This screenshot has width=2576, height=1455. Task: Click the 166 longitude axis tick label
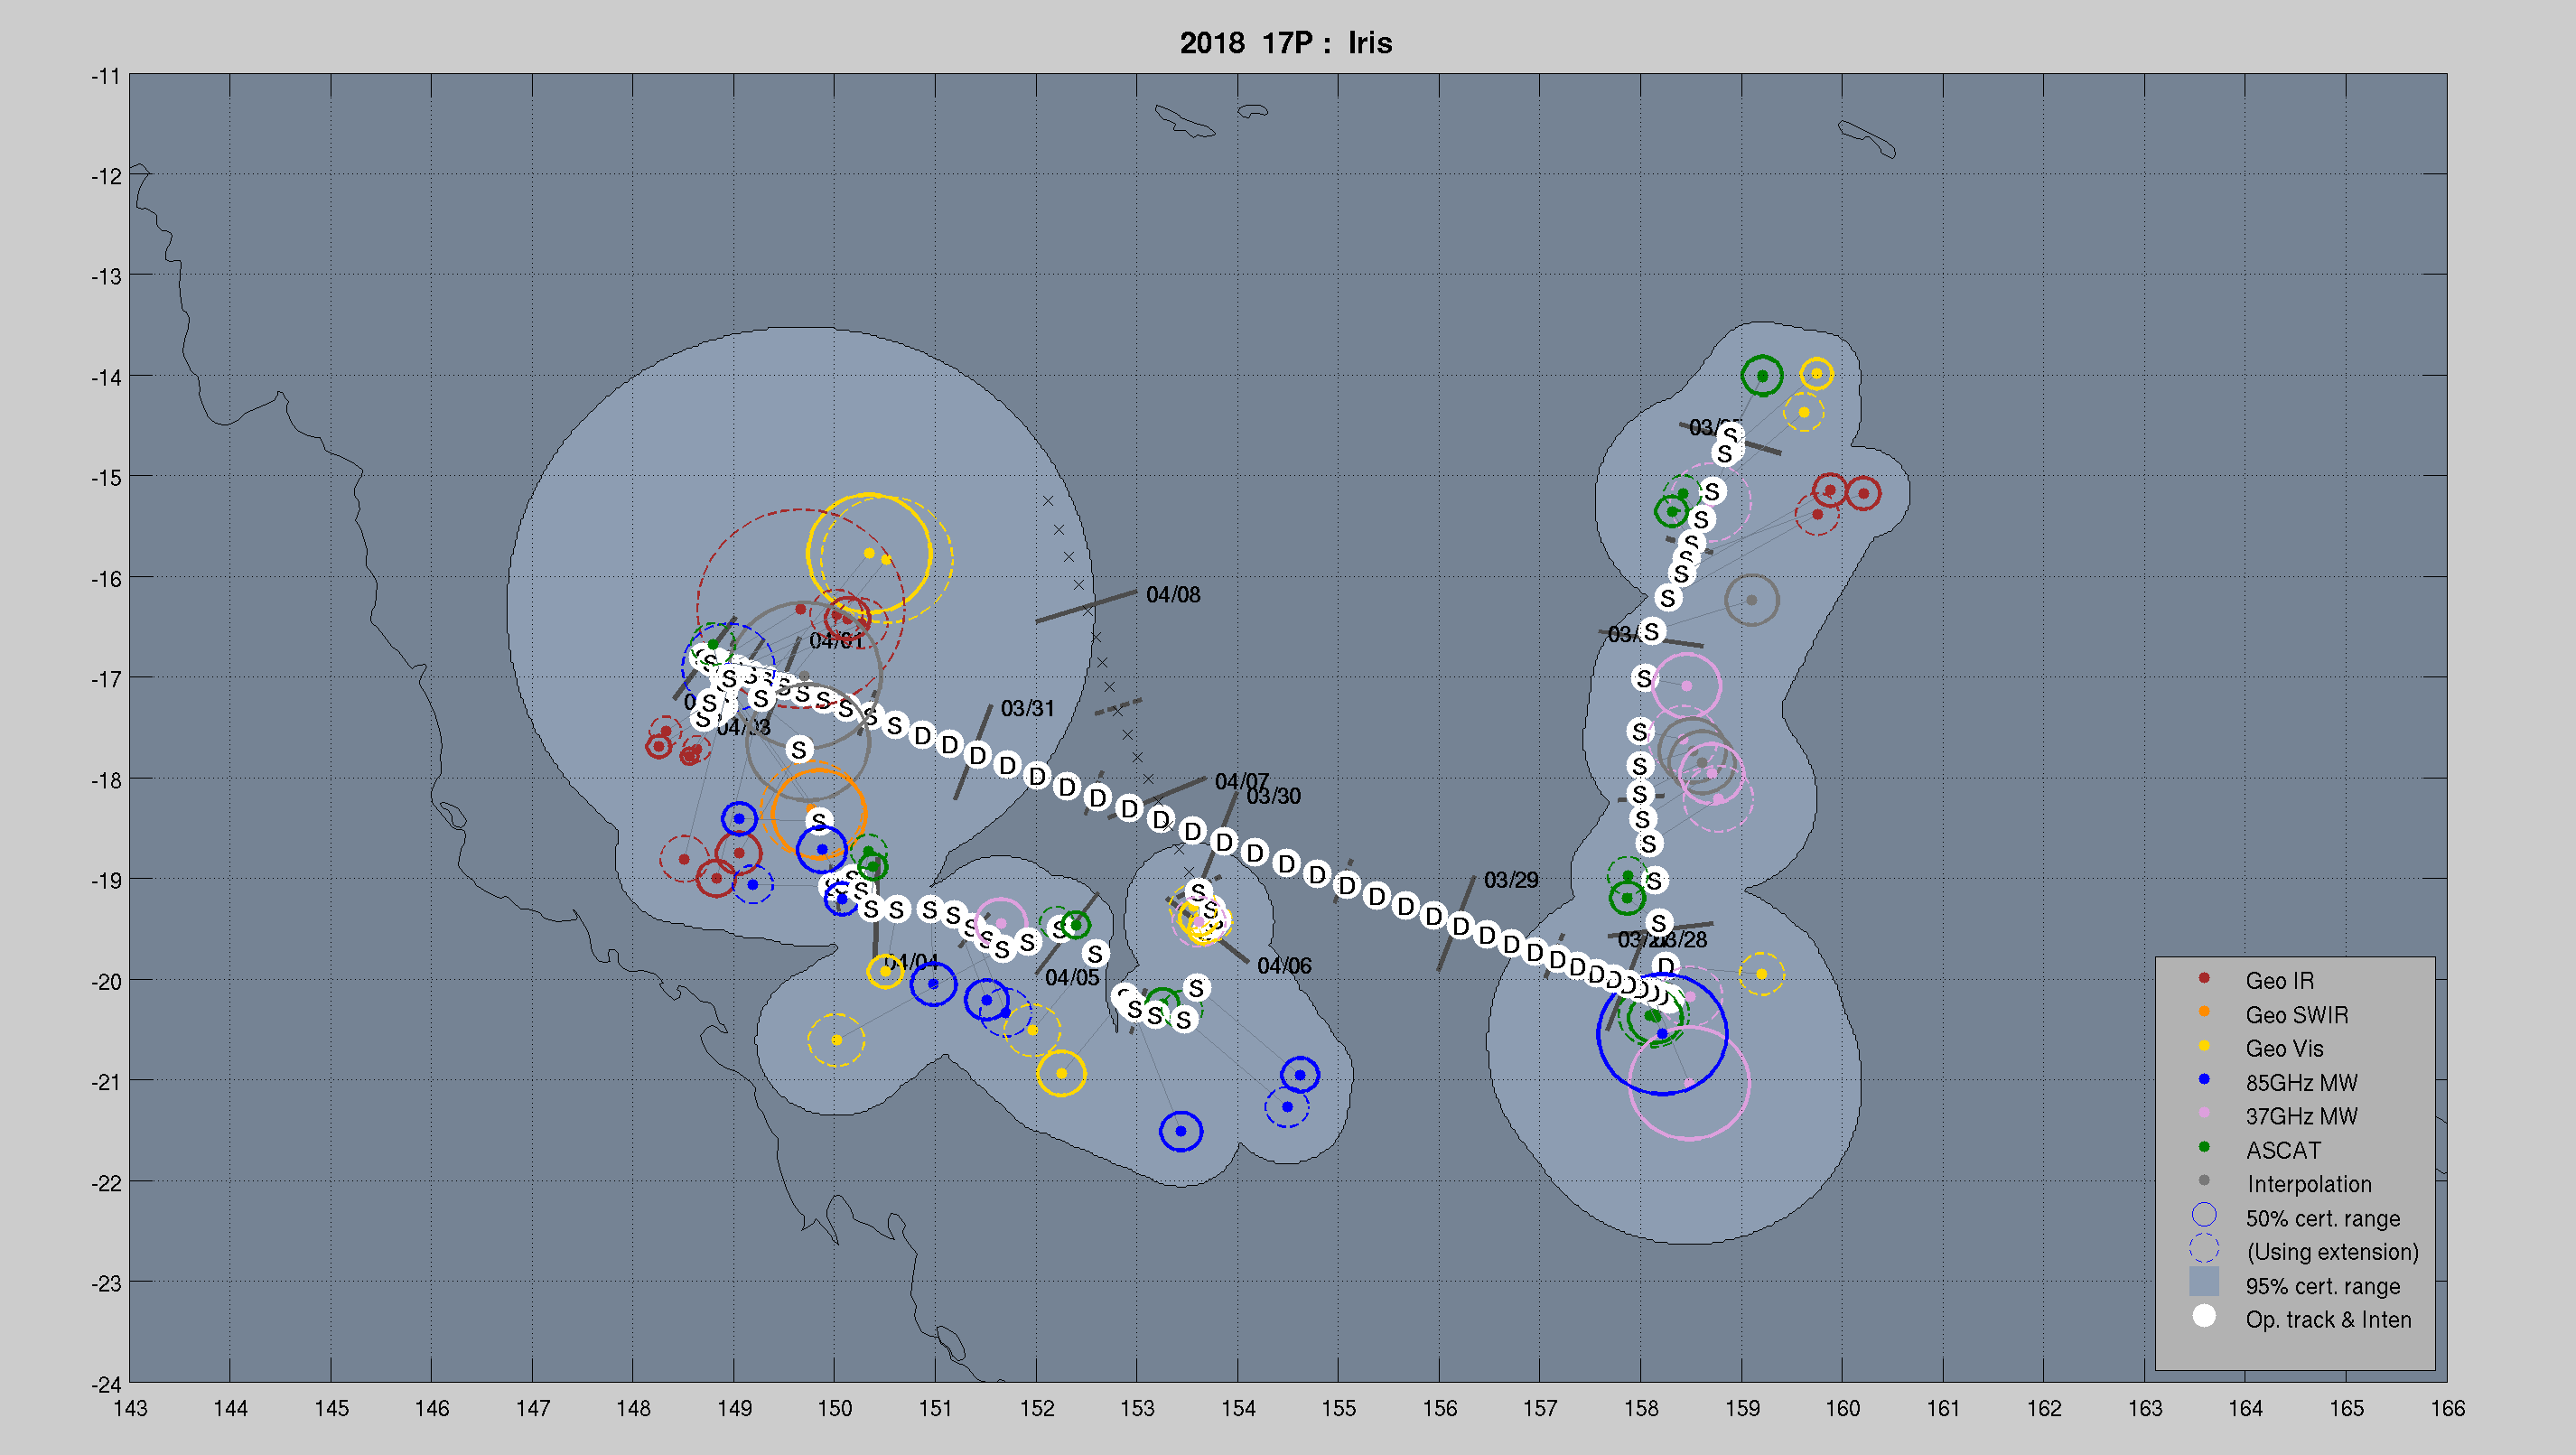[2448, 1409]
